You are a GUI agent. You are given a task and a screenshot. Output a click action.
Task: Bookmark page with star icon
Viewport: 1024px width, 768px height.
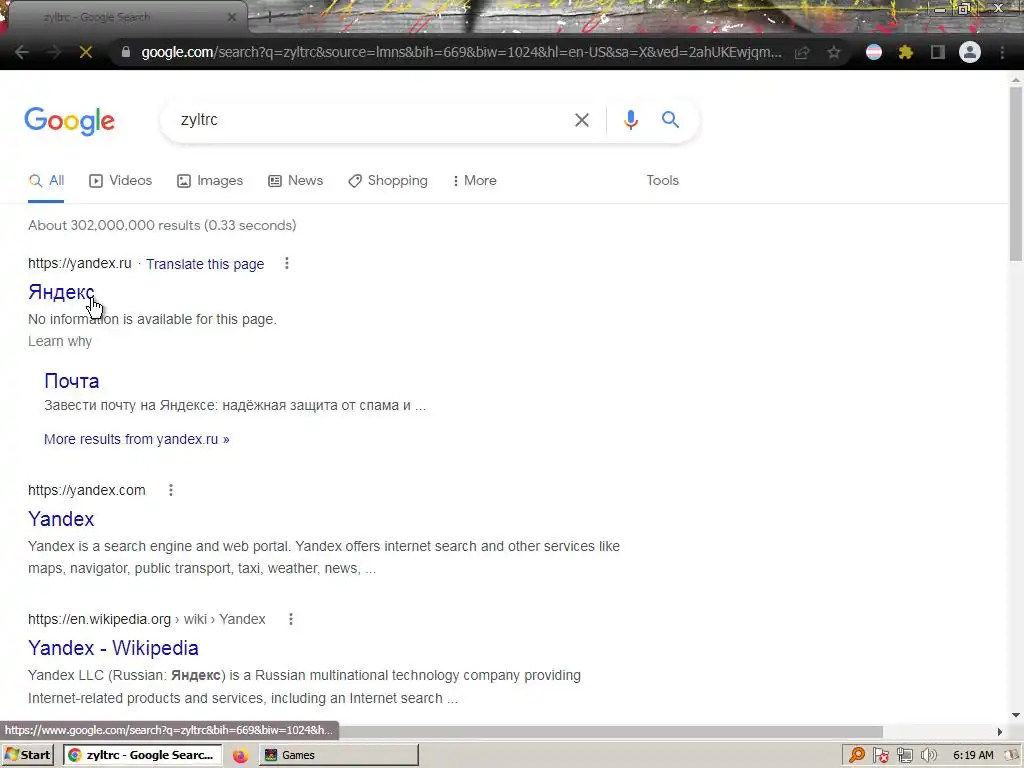[834, 52]
